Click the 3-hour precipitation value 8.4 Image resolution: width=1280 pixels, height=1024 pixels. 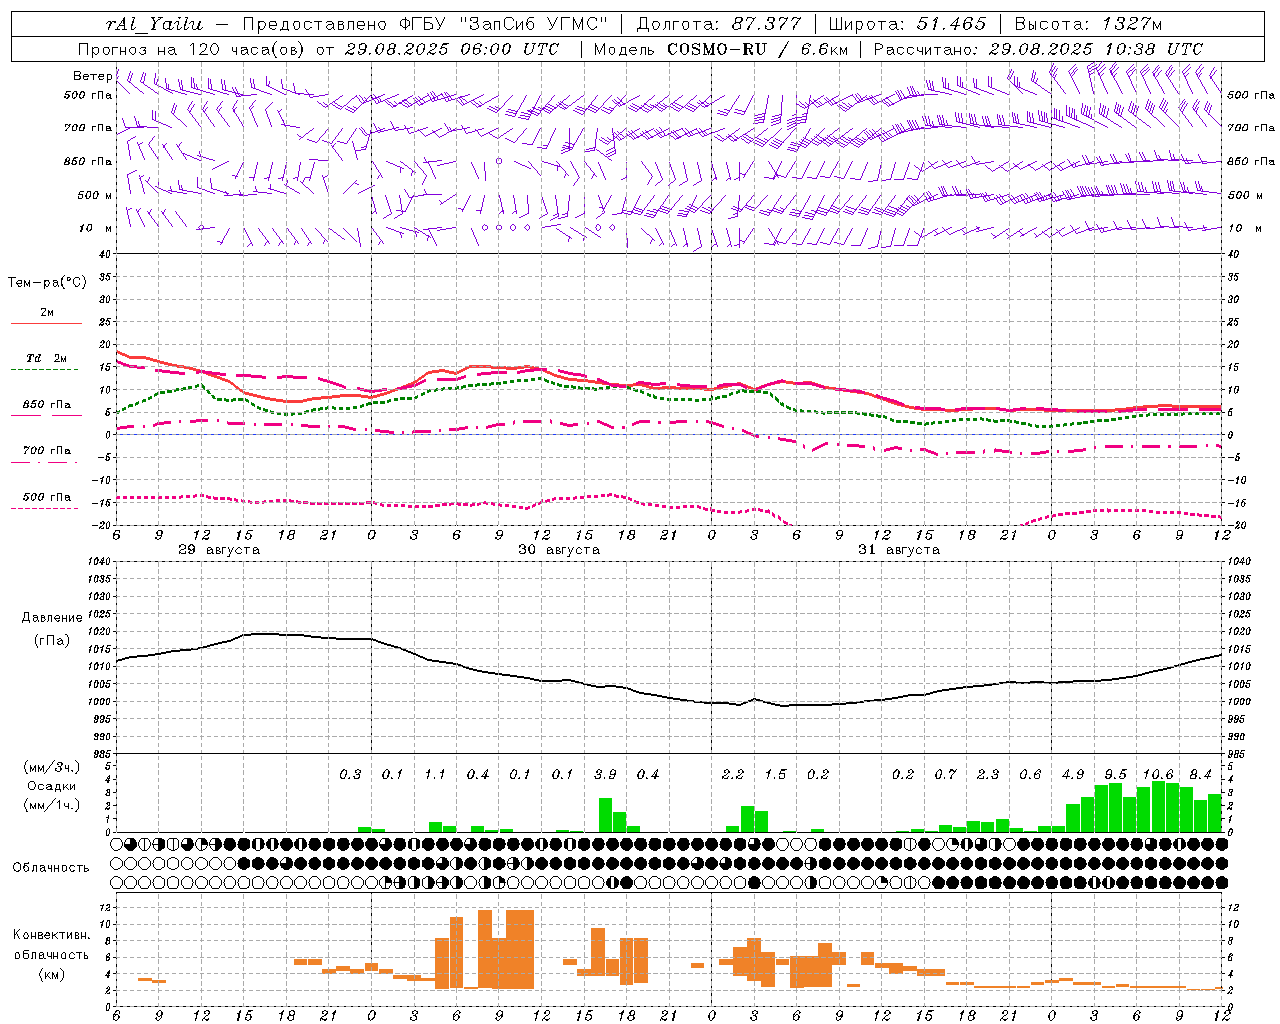1201,774
